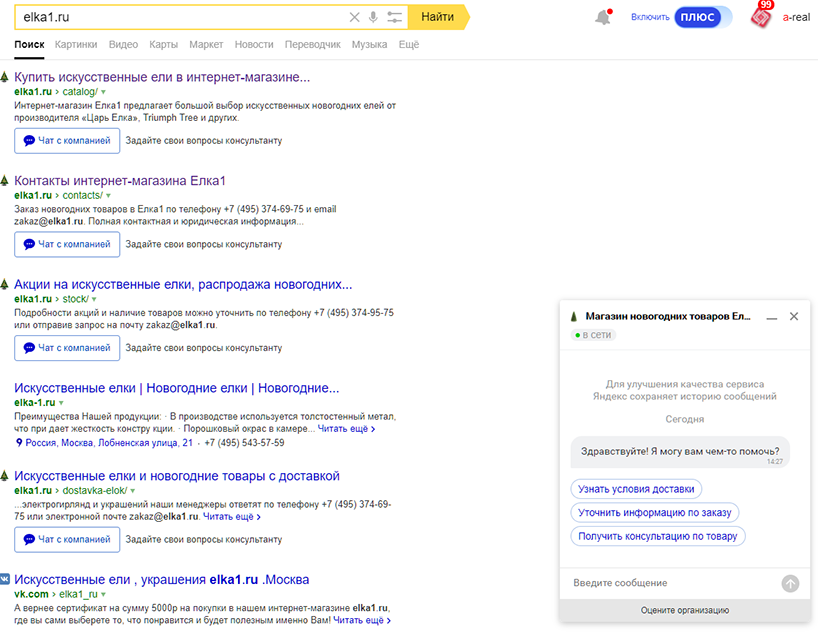Click the tree favicon next to Купить искусственные ели
818x634 pixels.
pos(5,77)
